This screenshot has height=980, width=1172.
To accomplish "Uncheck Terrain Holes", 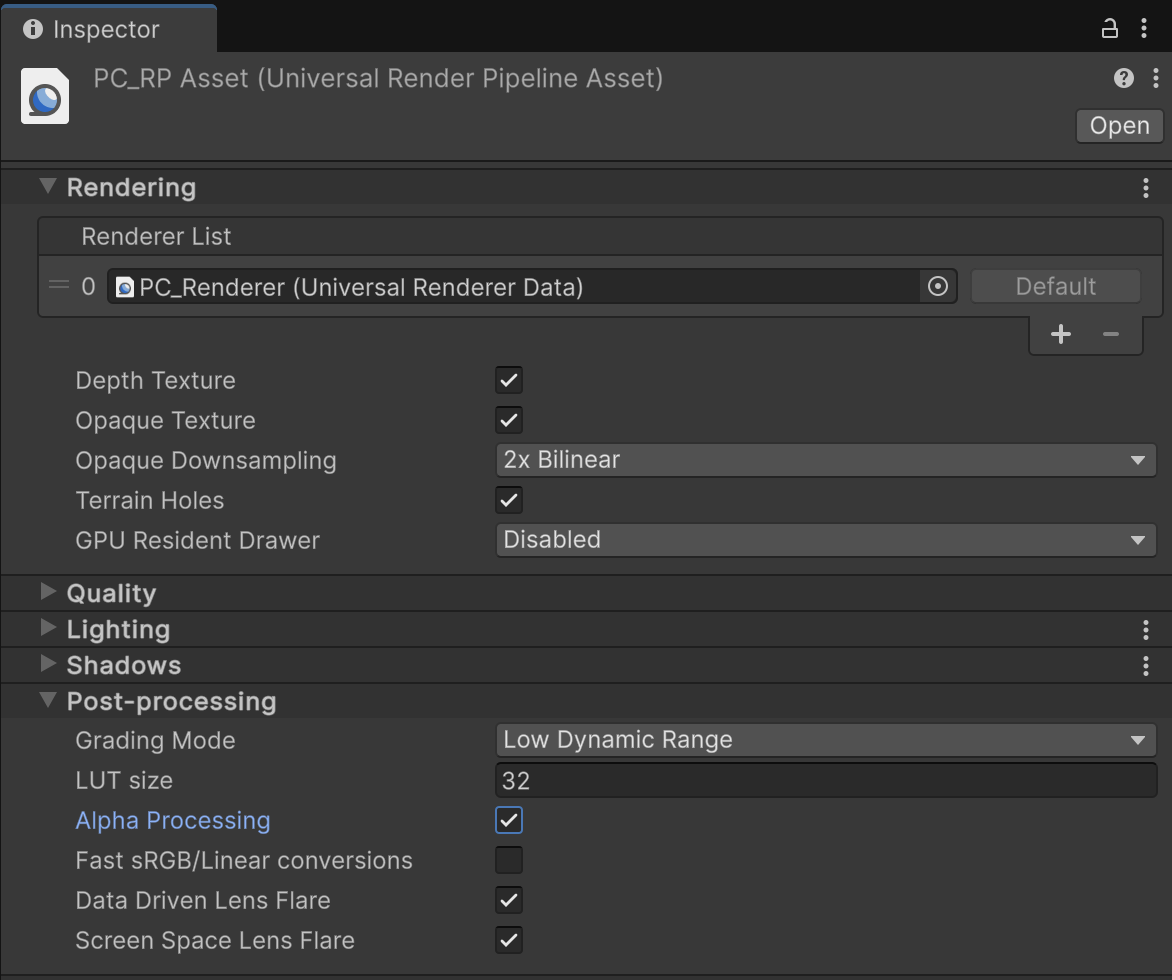I will 508,500.
